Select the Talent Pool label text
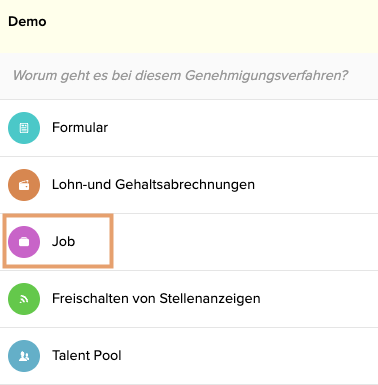The height and width of the screenshot is (385, 378). [87, 355]
